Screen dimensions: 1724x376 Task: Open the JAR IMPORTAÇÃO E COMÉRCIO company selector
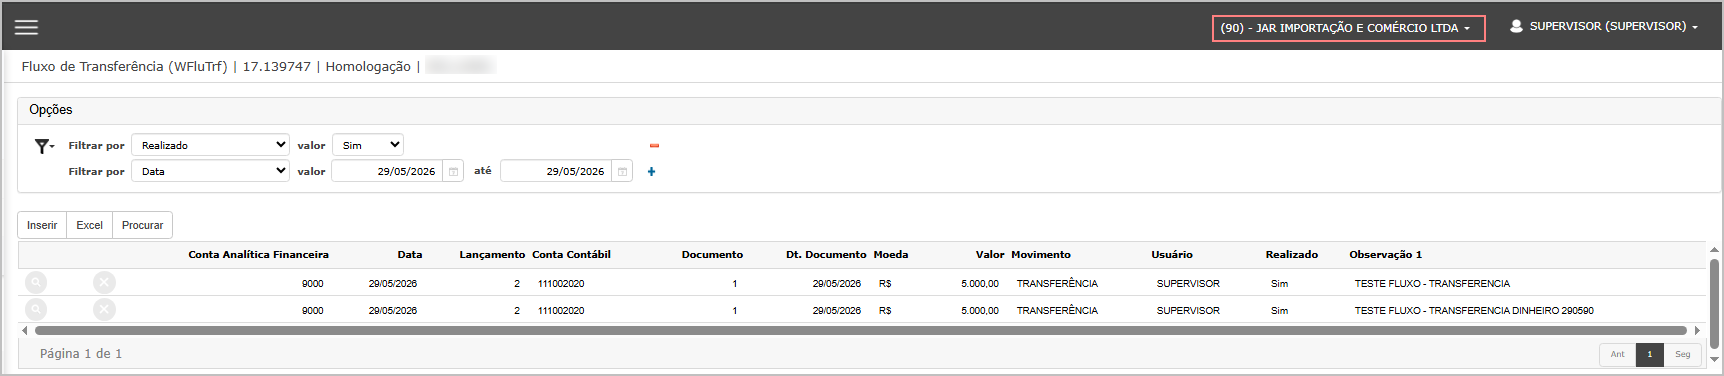click(x=1348, y=28)
